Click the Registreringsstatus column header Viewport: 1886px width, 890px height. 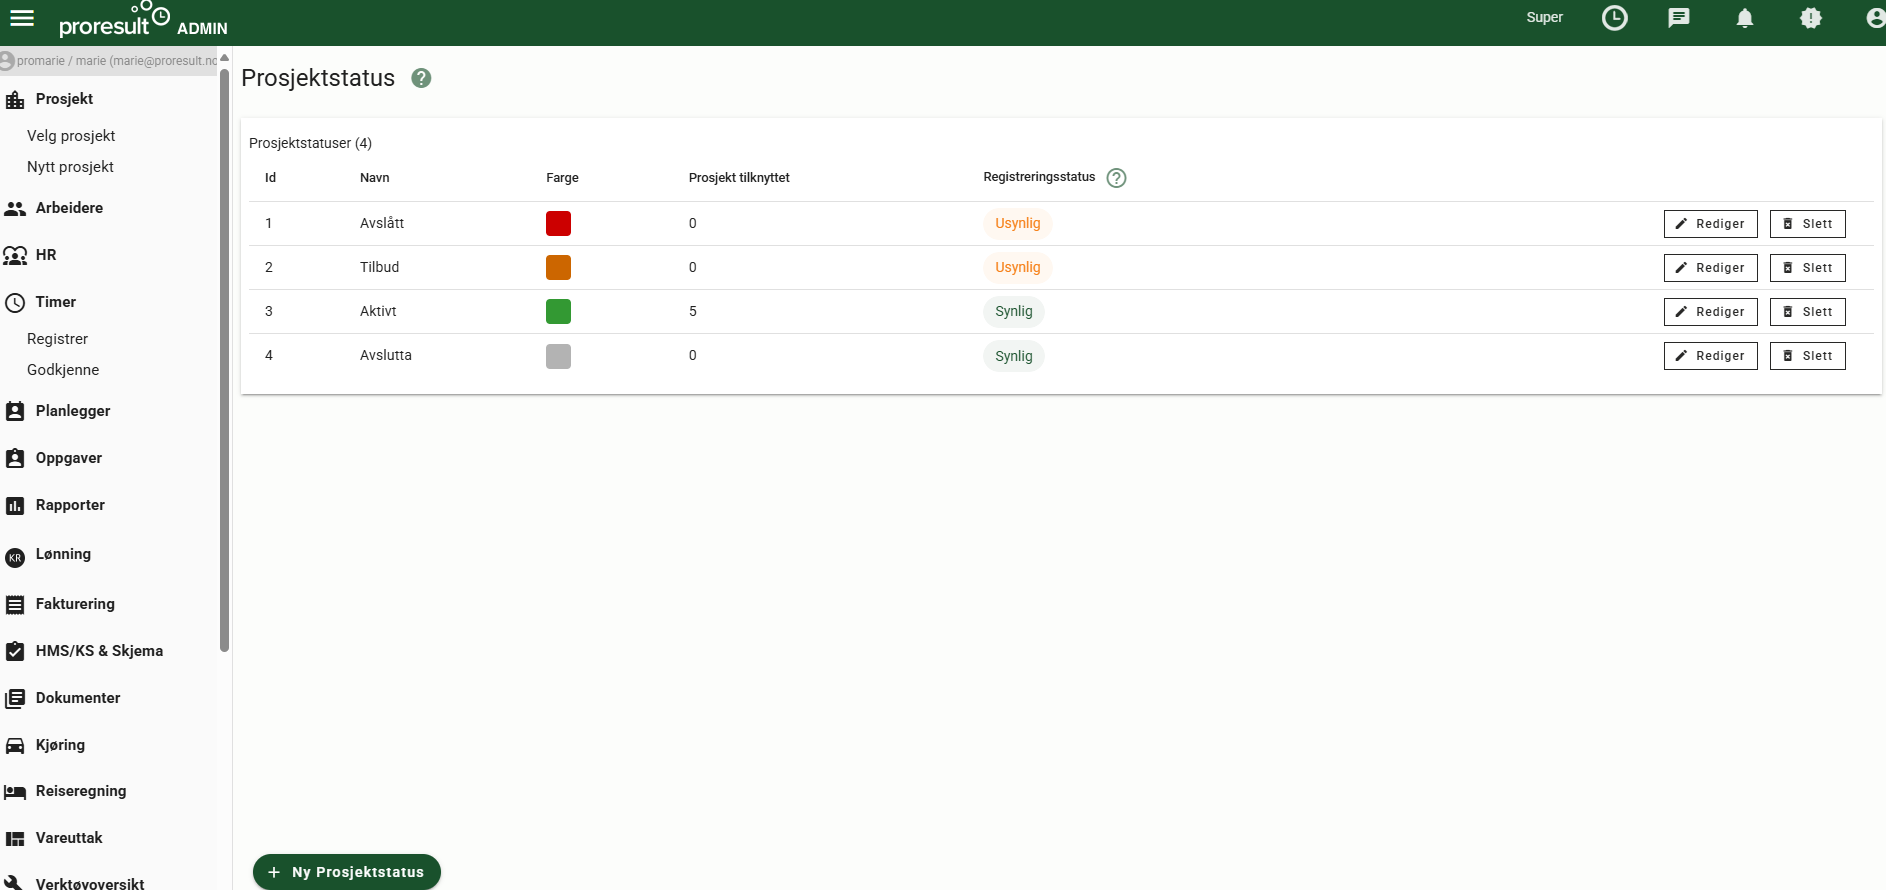click(x=1039, y=177)
